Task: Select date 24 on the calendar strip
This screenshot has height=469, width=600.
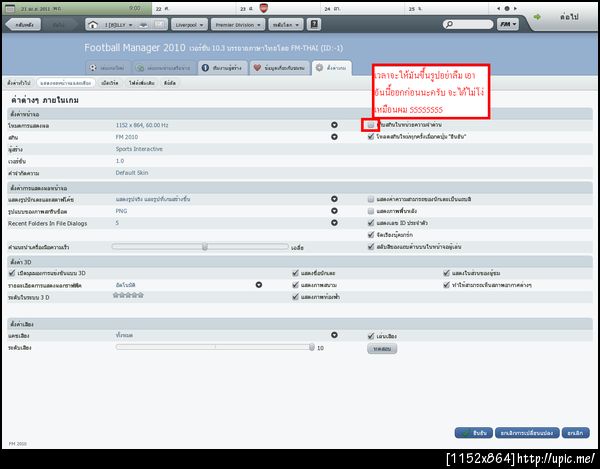Action: (363, 8)
